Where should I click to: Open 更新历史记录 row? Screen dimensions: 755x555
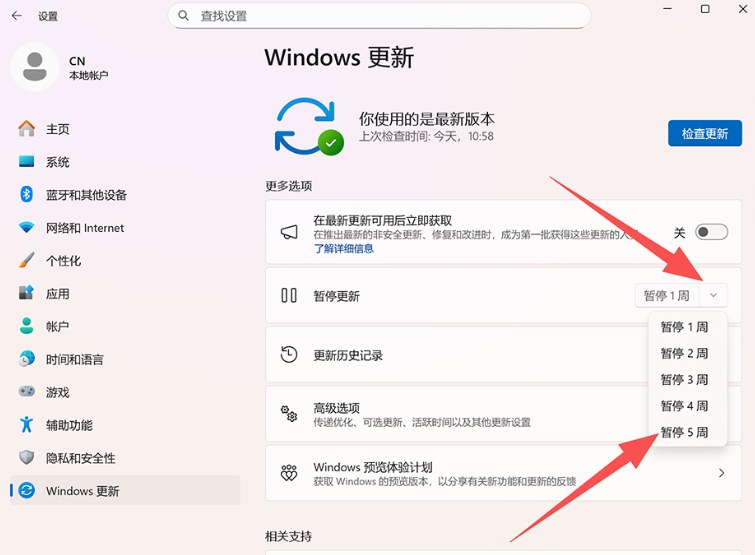click(x=450, y=355)
